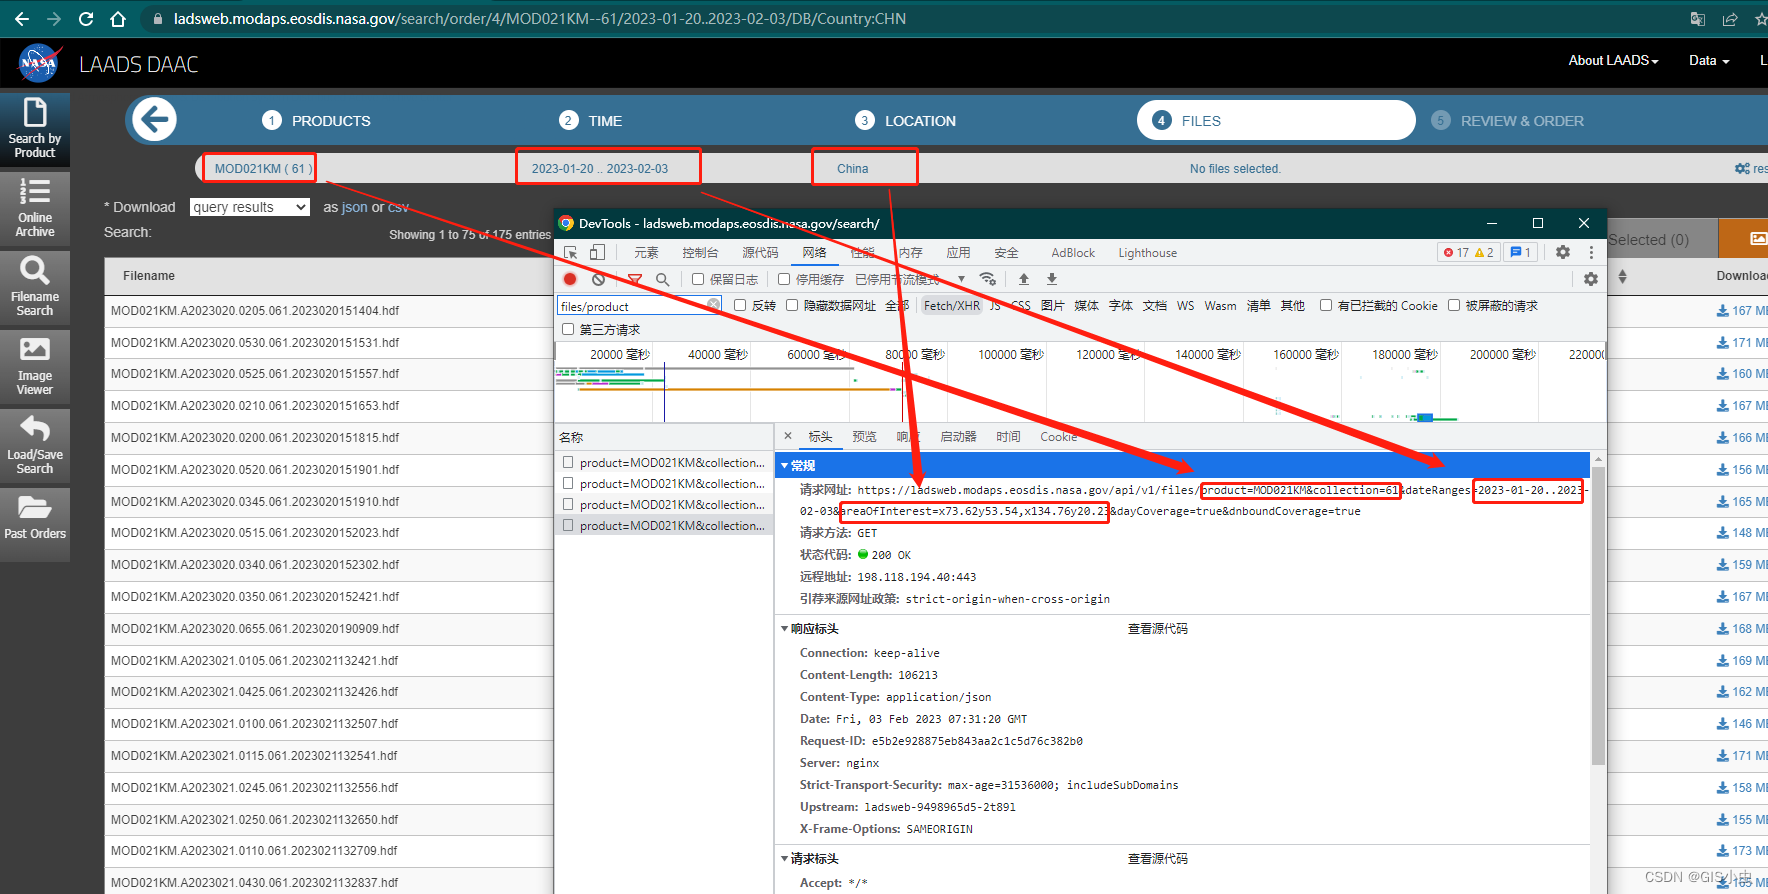Click the browser address bar URL
1768x894 pixels.
click(x=539, y=19)
